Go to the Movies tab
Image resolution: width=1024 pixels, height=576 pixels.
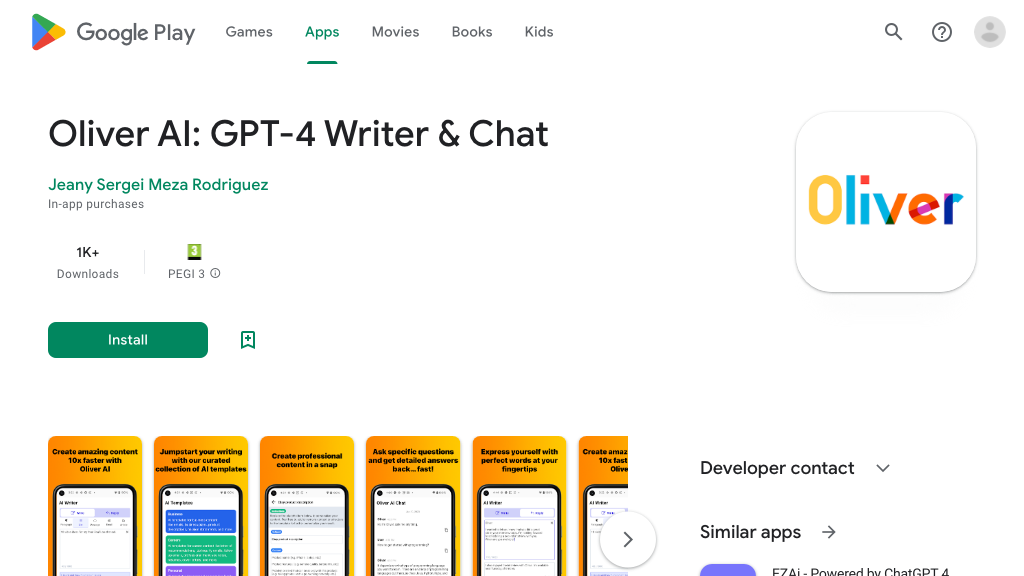click(395, 32)
